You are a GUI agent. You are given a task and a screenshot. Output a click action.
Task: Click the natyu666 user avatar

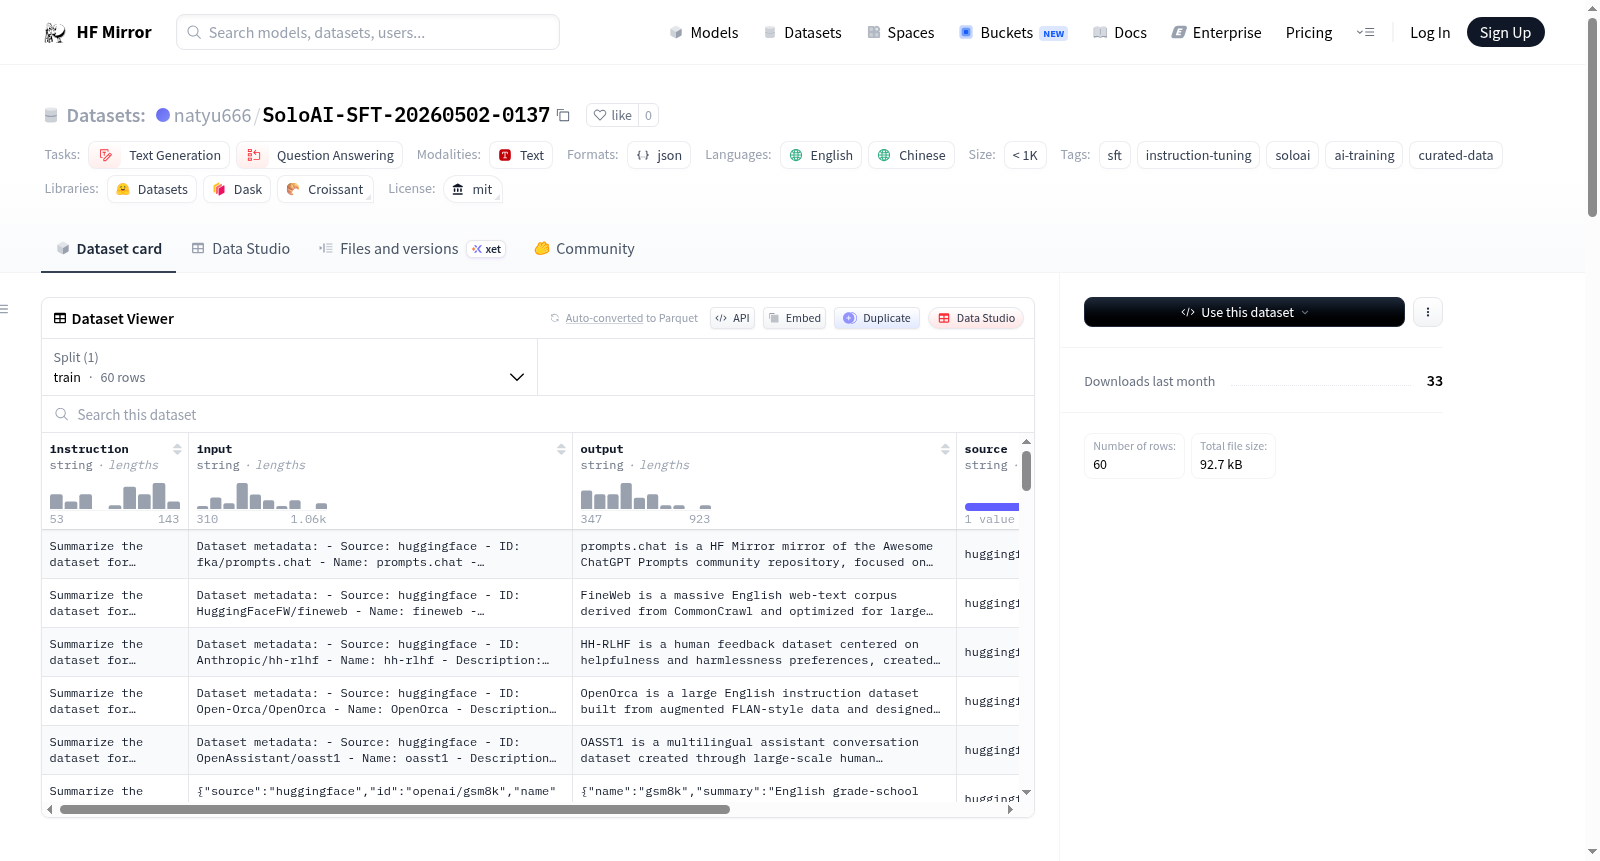pyautogui.click(x=163, y=115)
